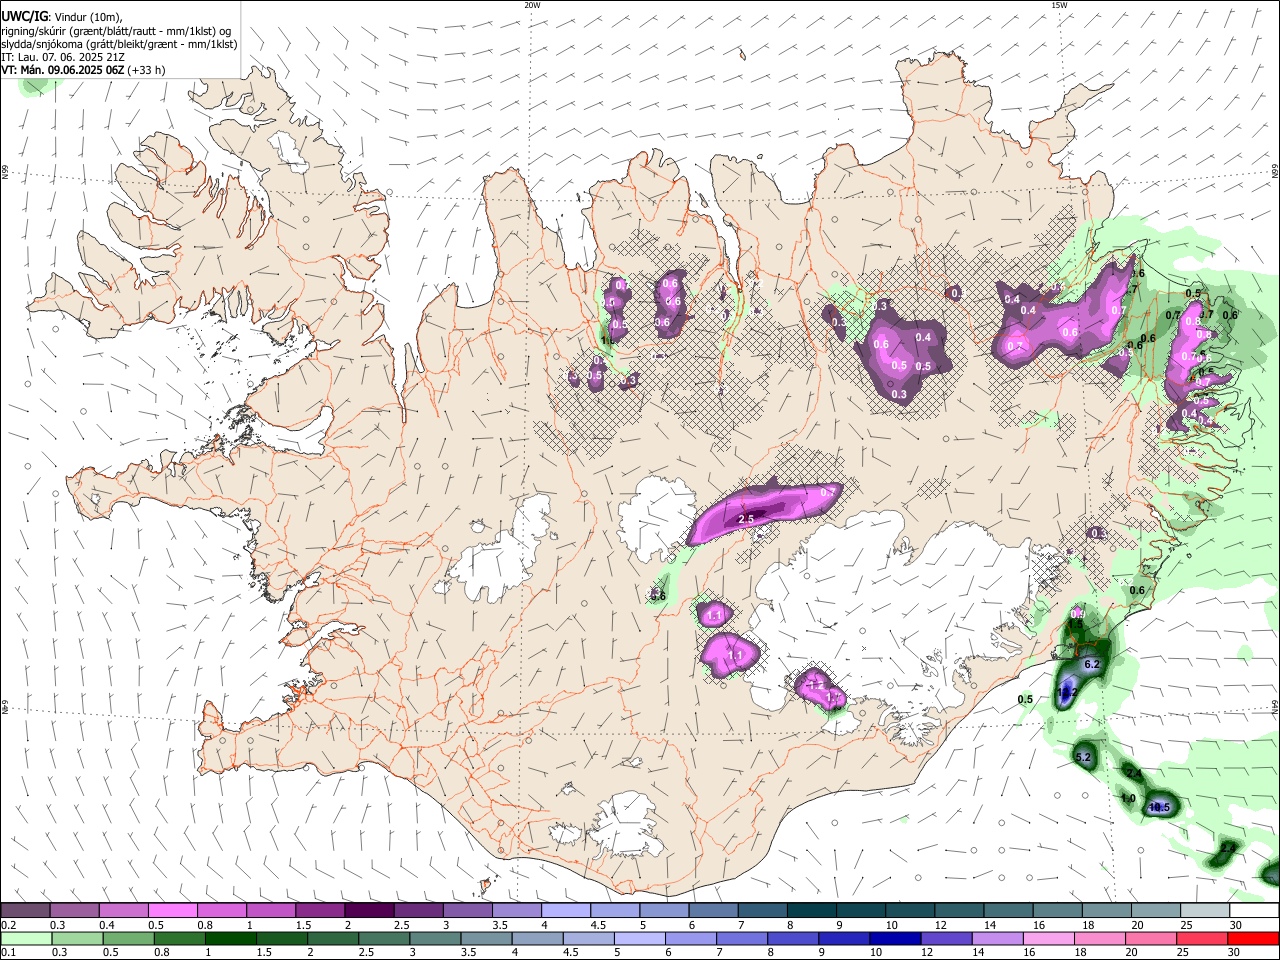
Task: Select top legend swatch between 2 and 2.5
Action: [368, 911]
